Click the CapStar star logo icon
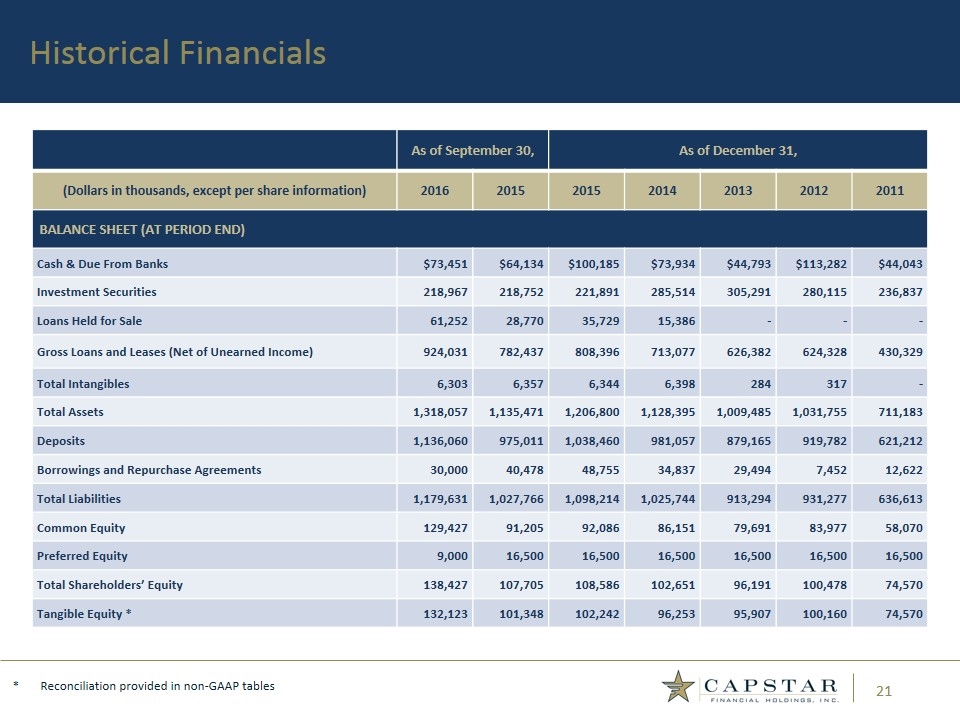 click(679, 686)
